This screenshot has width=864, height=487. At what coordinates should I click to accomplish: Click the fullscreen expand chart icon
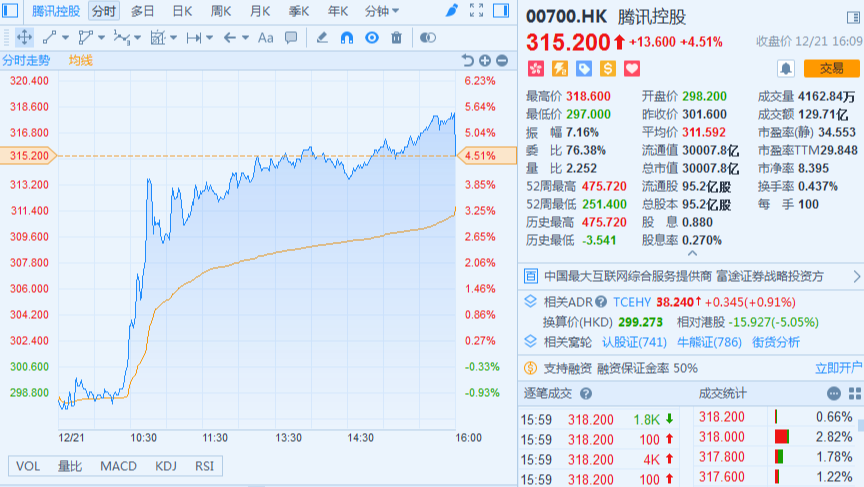pyautogui.click(x=476, y=11)
